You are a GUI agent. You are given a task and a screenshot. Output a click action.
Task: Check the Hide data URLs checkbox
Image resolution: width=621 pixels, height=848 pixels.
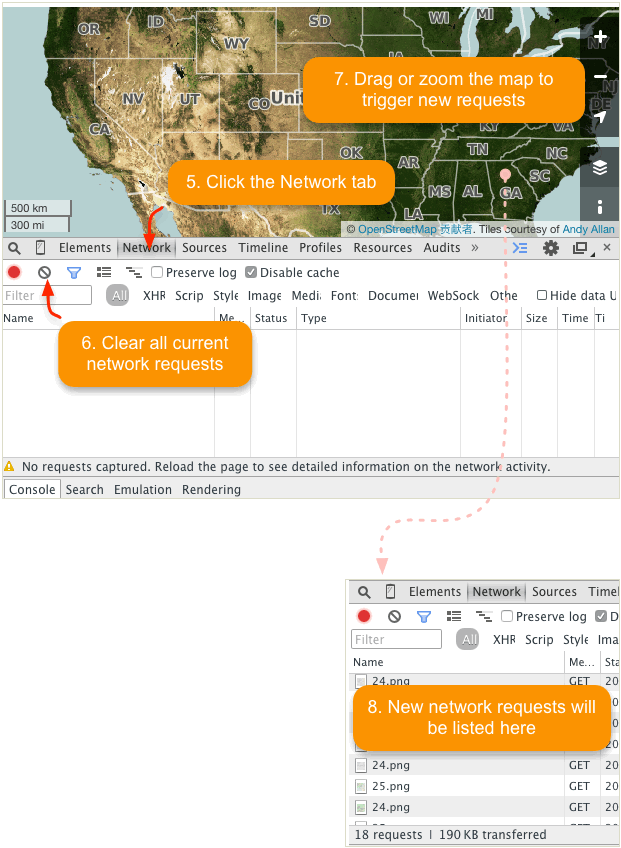click(x=542, y=295)
